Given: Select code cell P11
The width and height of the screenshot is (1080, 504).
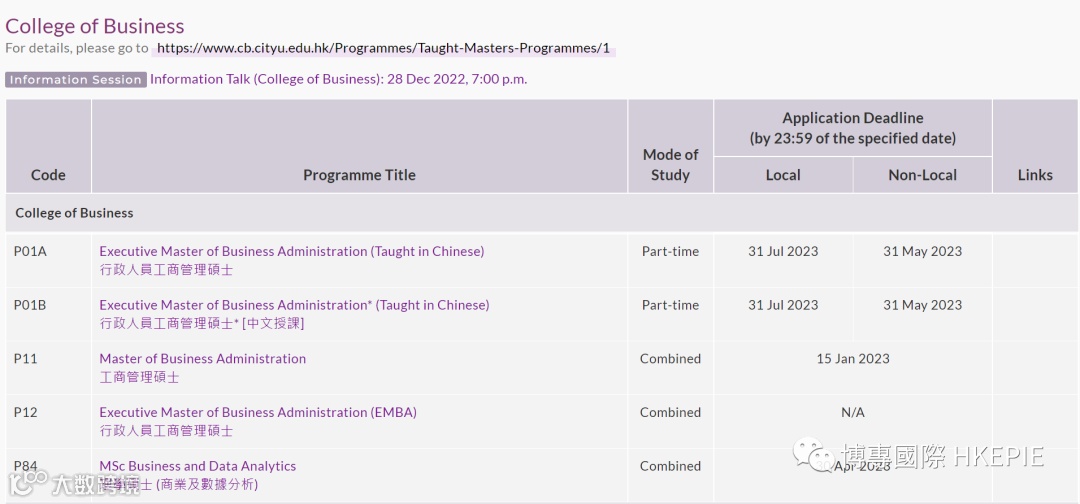Looking at the screenshot, I should tap(48, 368).
